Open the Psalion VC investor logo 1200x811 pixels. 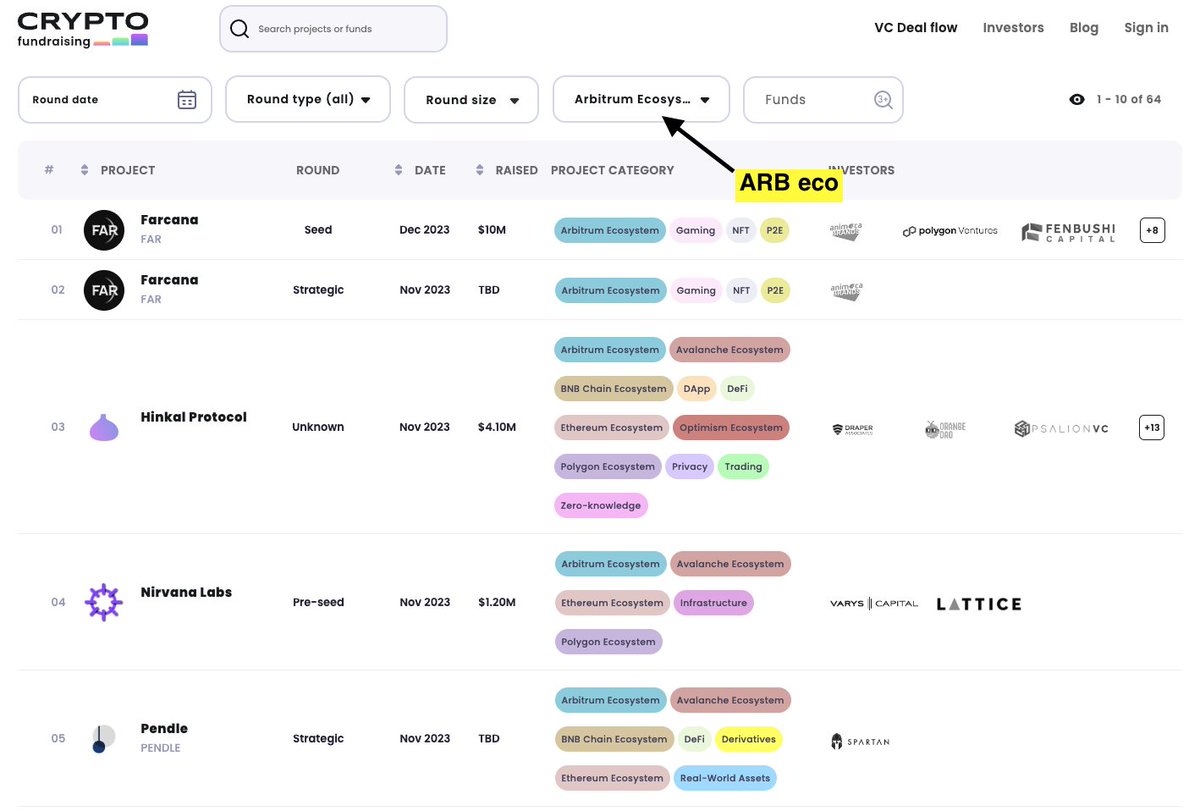coord(1062,429)
